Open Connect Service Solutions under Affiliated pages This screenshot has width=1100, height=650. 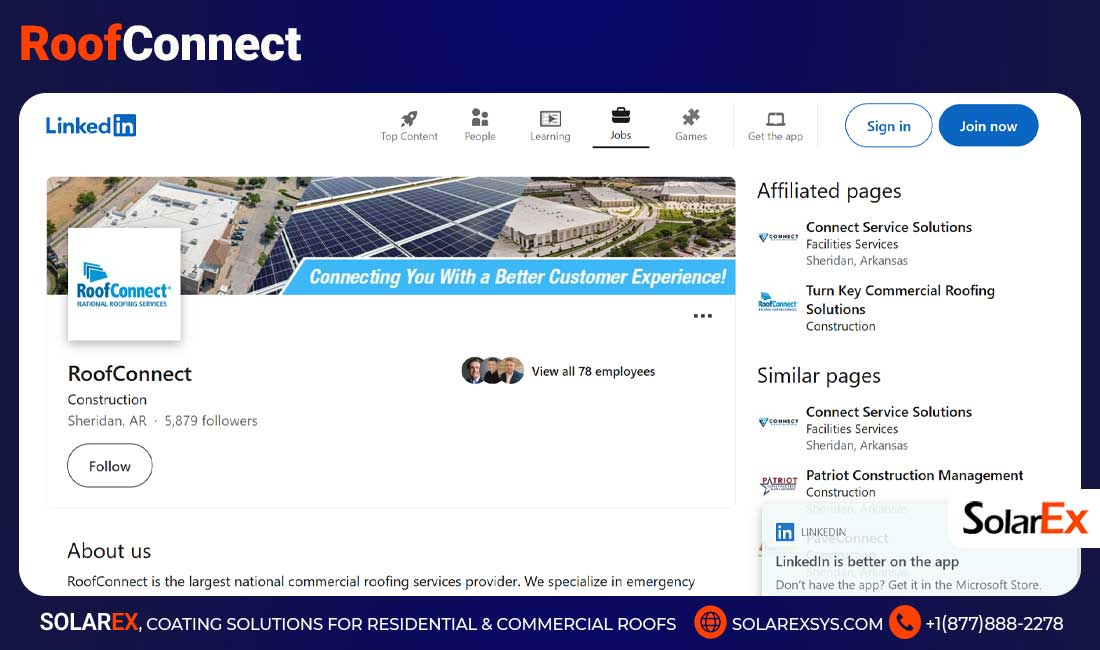pyautogui.click(x=889, y=227)
